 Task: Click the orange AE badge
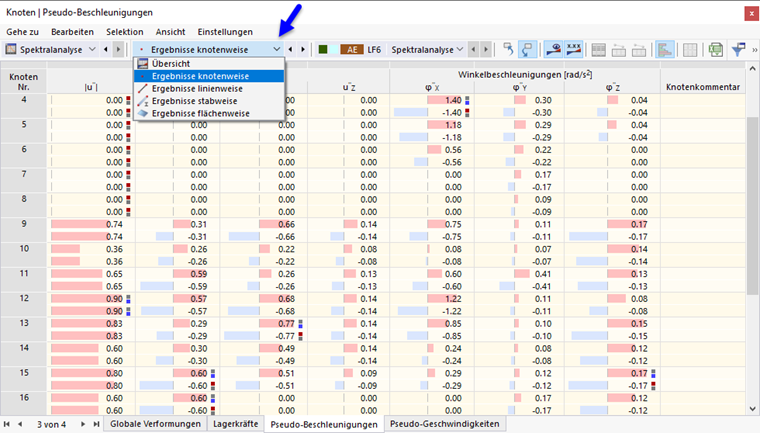point(352,49)
